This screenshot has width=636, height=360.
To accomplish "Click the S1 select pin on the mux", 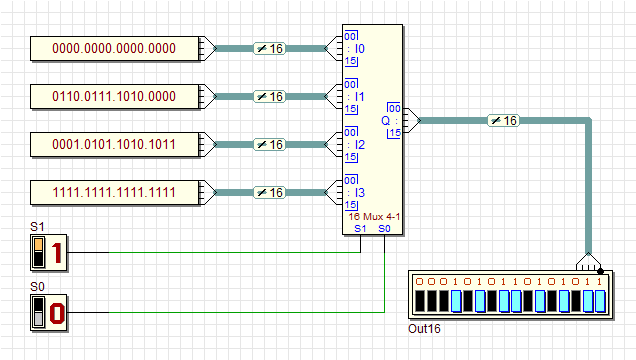I will [x=360, y=229].
